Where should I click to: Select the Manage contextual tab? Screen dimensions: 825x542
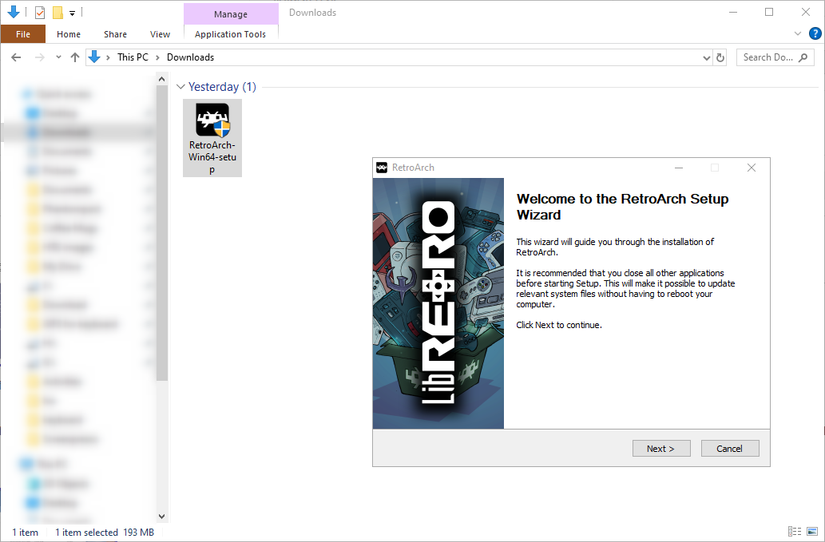point(230,14)
